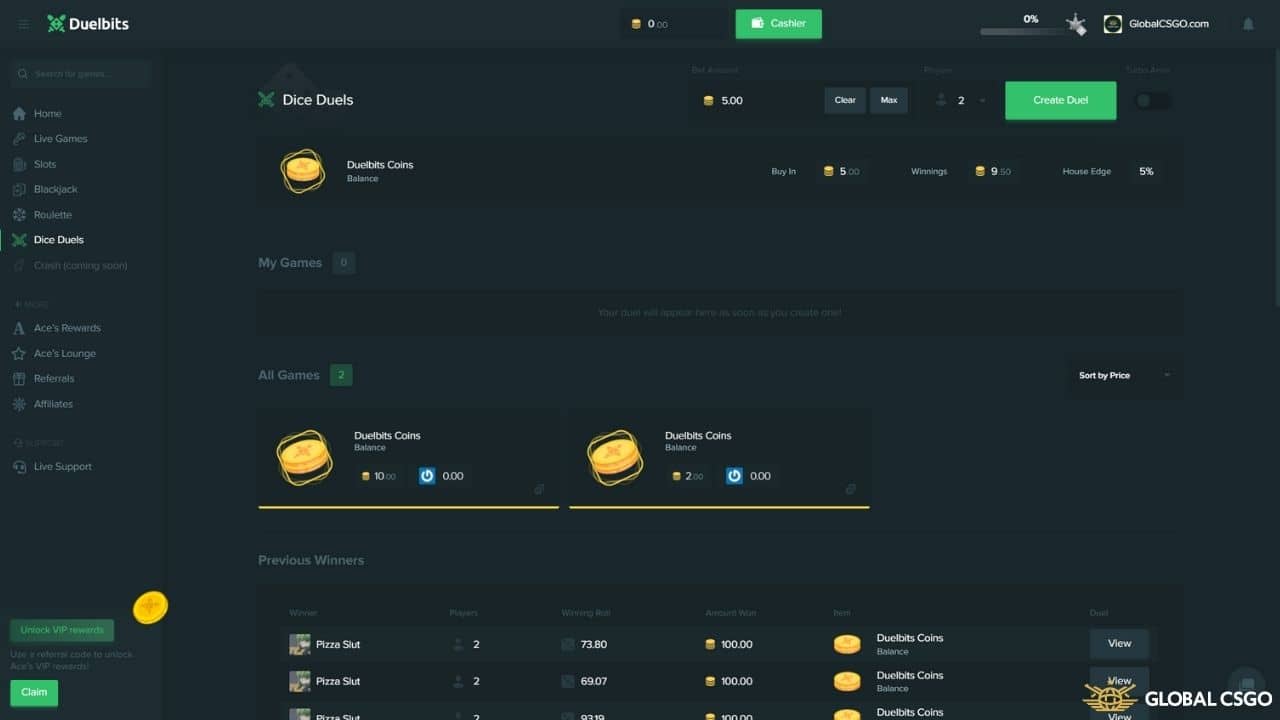Image resolution: width=1280 pixels, height=720 pixels.
Task: Click timer icon on the 2.00 duel
Action: 734,476
